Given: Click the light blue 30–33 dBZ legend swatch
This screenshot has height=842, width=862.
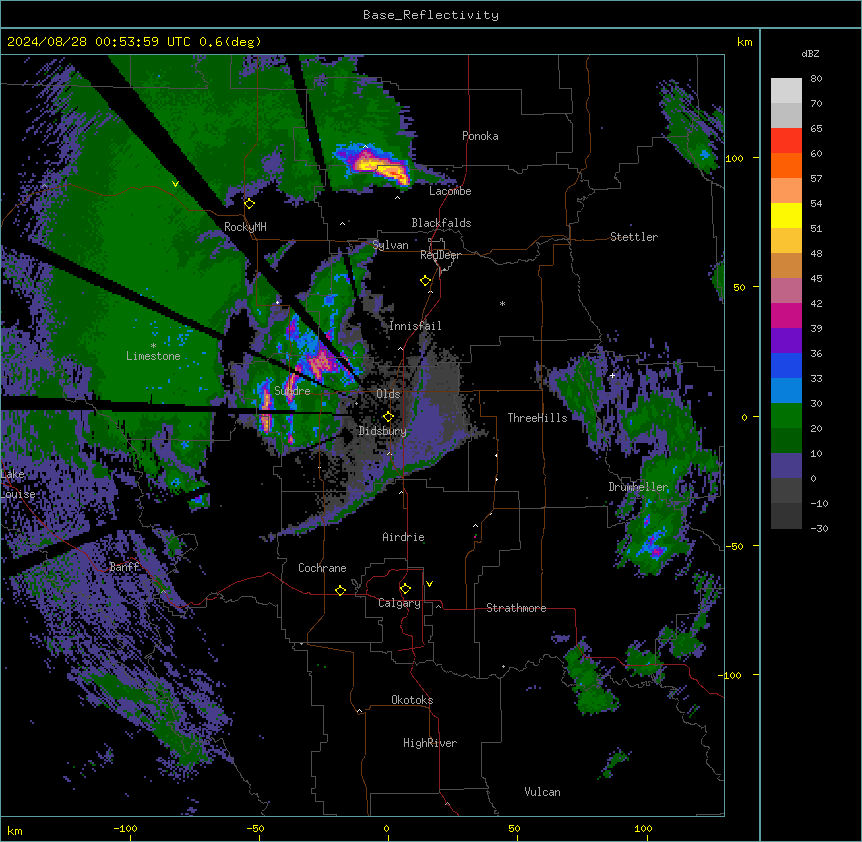Looking at the screenshot, I should click(786, 390).
